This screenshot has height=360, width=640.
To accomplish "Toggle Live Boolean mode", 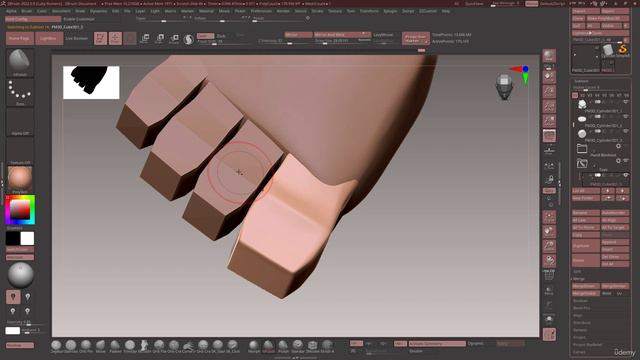I will tap(77, 38).
